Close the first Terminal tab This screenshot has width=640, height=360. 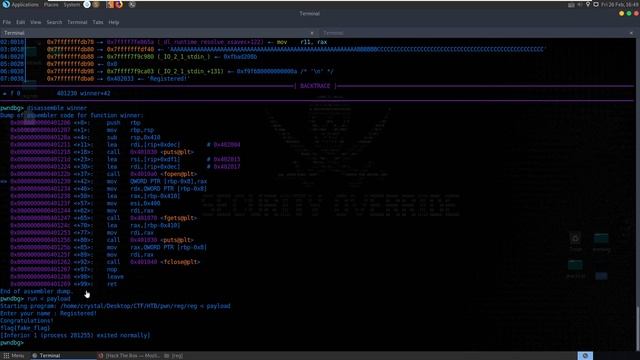[312, 33]
